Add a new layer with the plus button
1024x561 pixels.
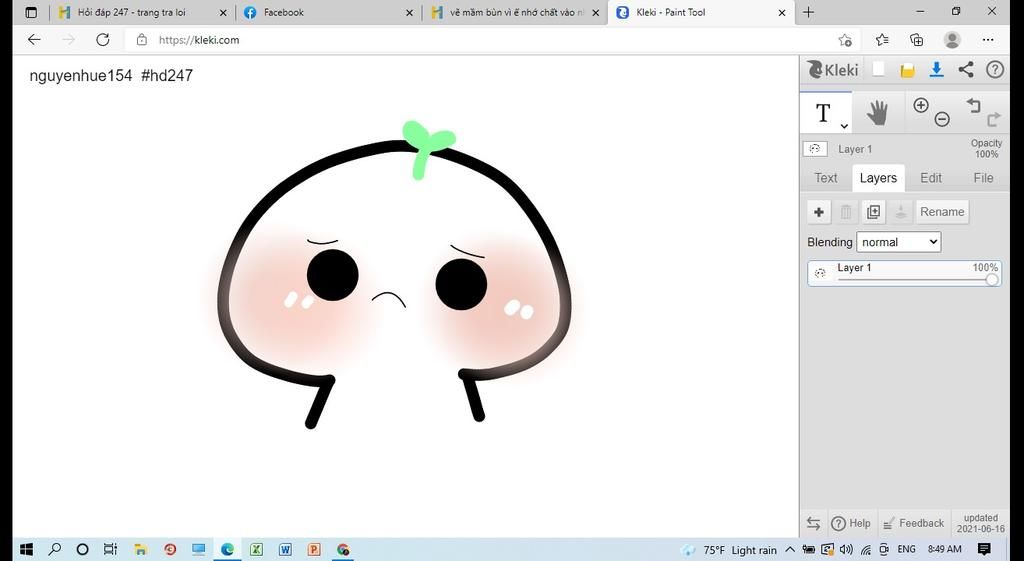coord(819,212)
